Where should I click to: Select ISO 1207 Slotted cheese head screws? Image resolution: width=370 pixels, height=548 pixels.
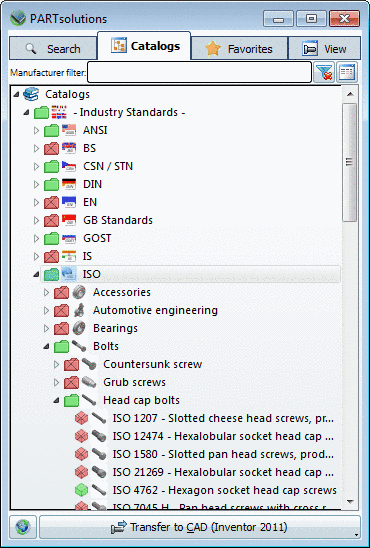point(223,418)
